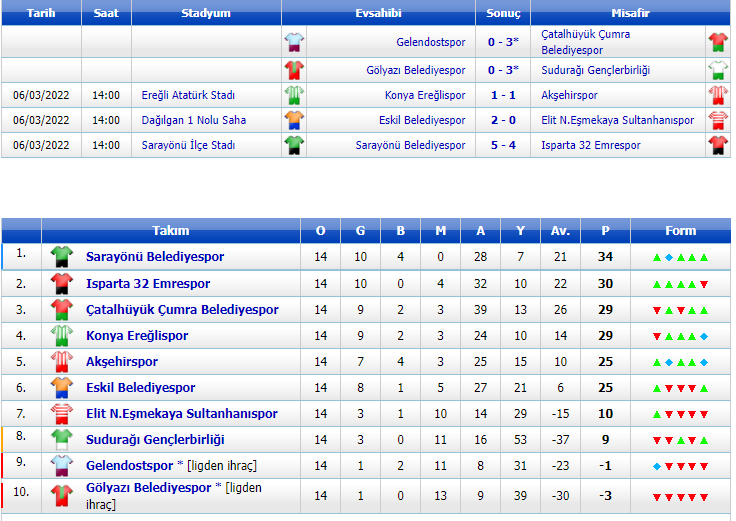Viewport: 736px width, 521px height.
Task: Click Akşehirspor jersey icon in fixtures list
Action: 718,96
